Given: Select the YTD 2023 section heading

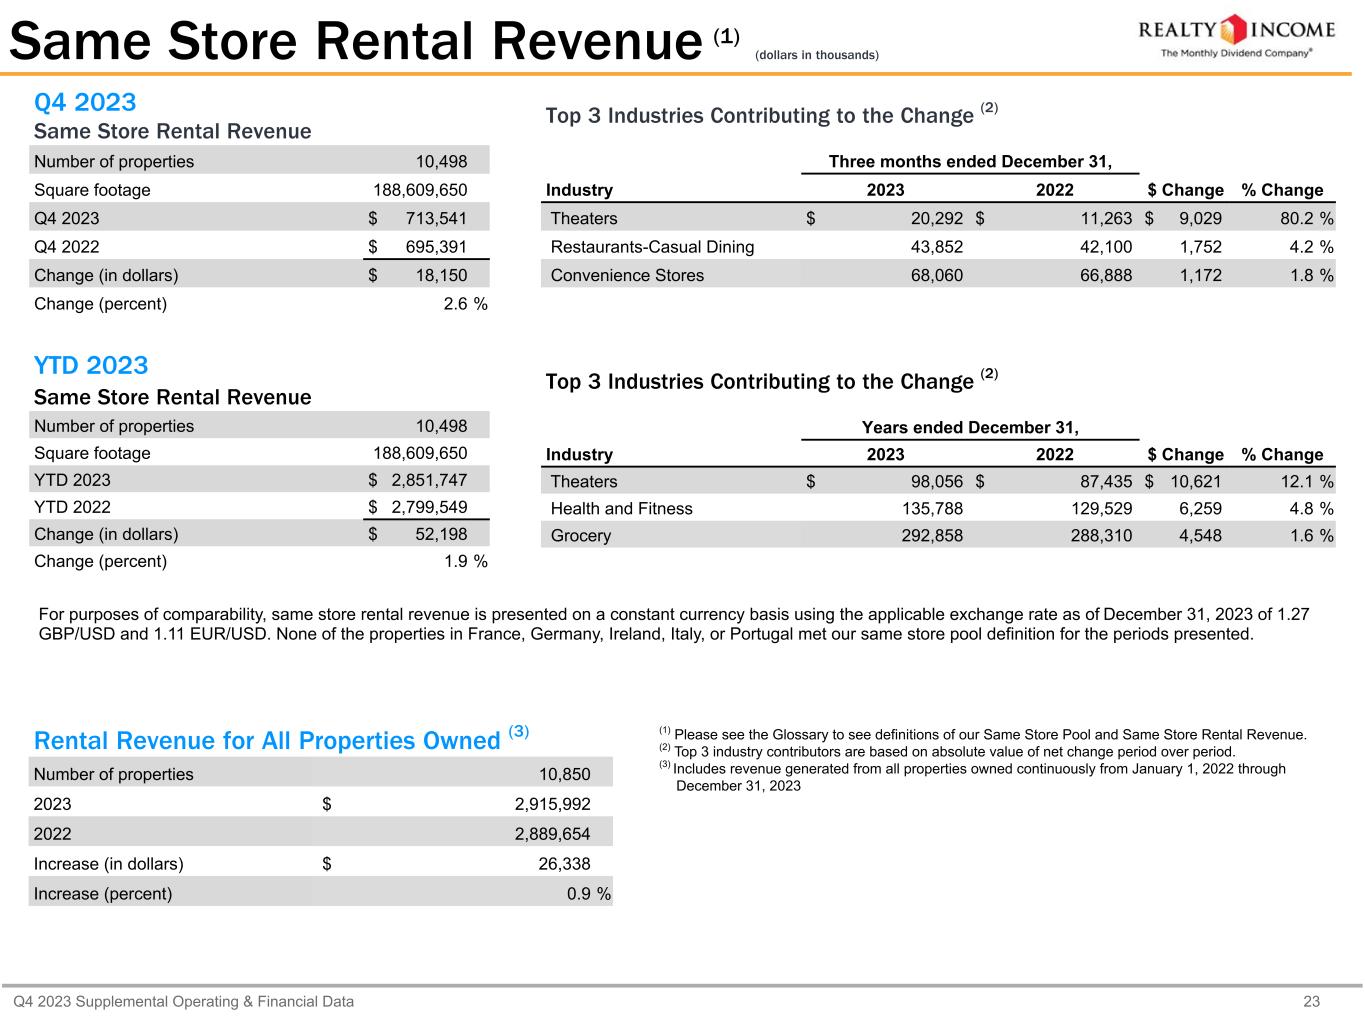Looking at the screenshot, I should [x=91, y=365].
